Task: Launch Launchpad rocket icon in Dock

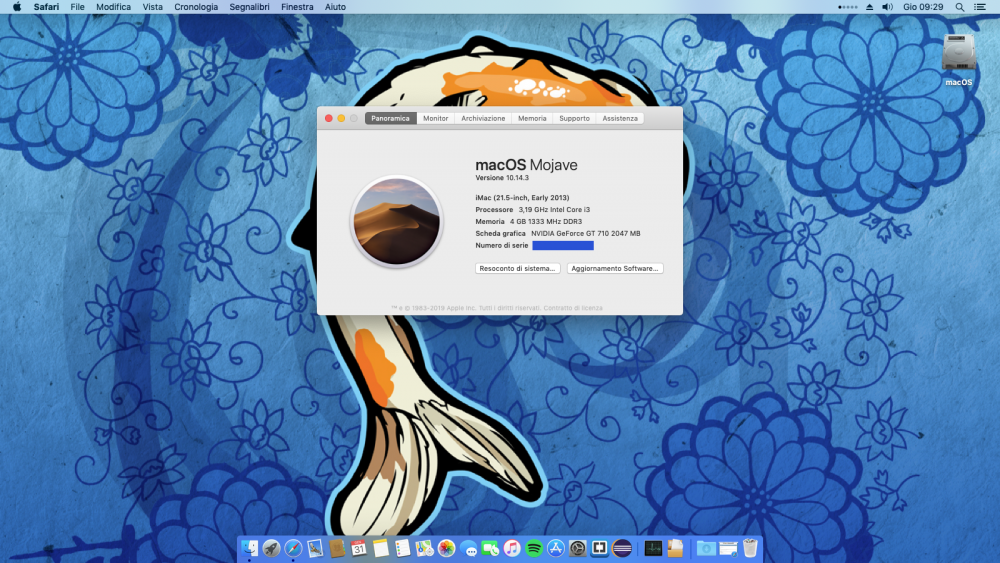Action: click(271, 548)
